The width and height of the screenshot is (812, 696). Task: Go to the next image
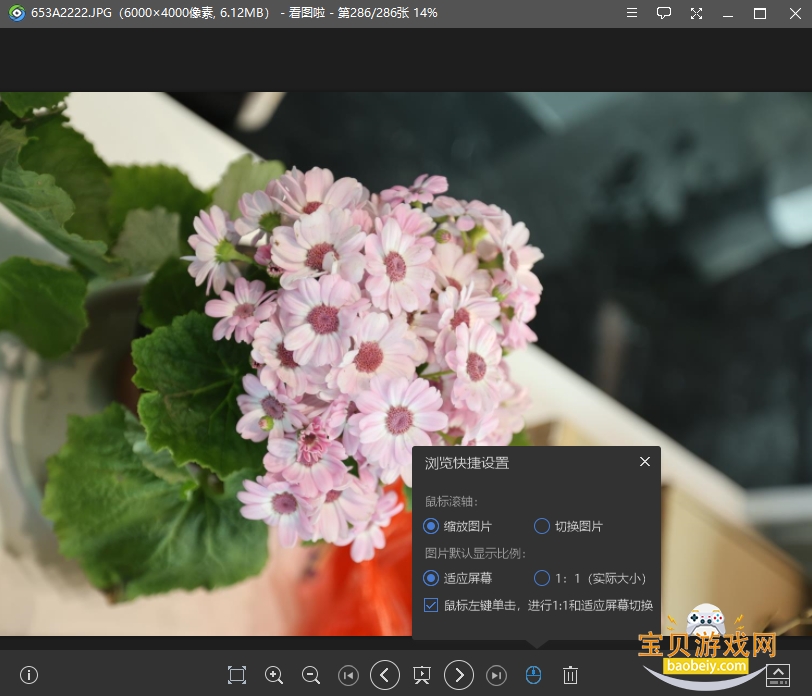459,675
